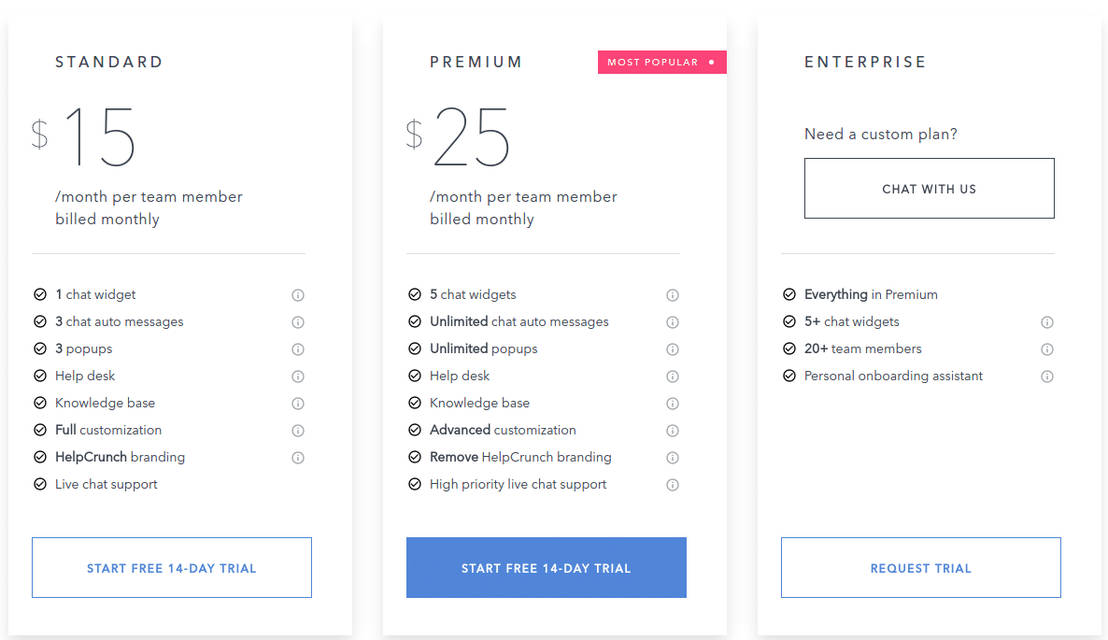Click info icon for Enterprise '5+ chat widgets'
This screenshot has height=640, width=1108.
(1047, 322)
